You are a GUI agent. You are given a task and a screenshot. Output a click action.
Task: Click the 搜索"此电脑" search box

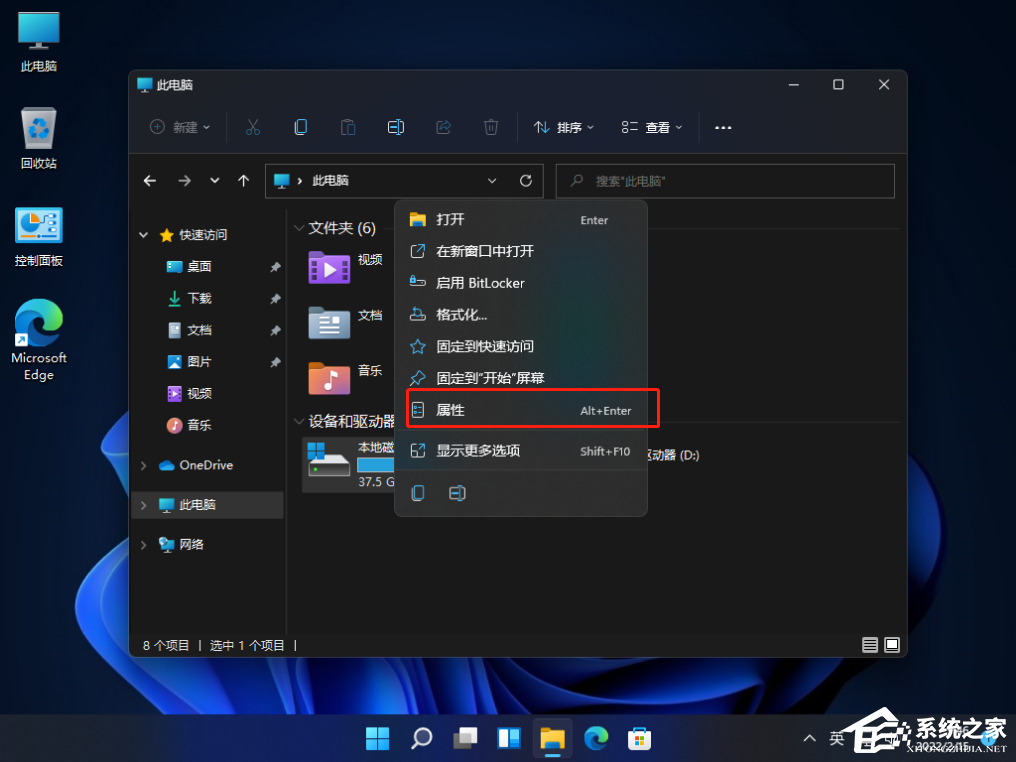click(725, 181)
